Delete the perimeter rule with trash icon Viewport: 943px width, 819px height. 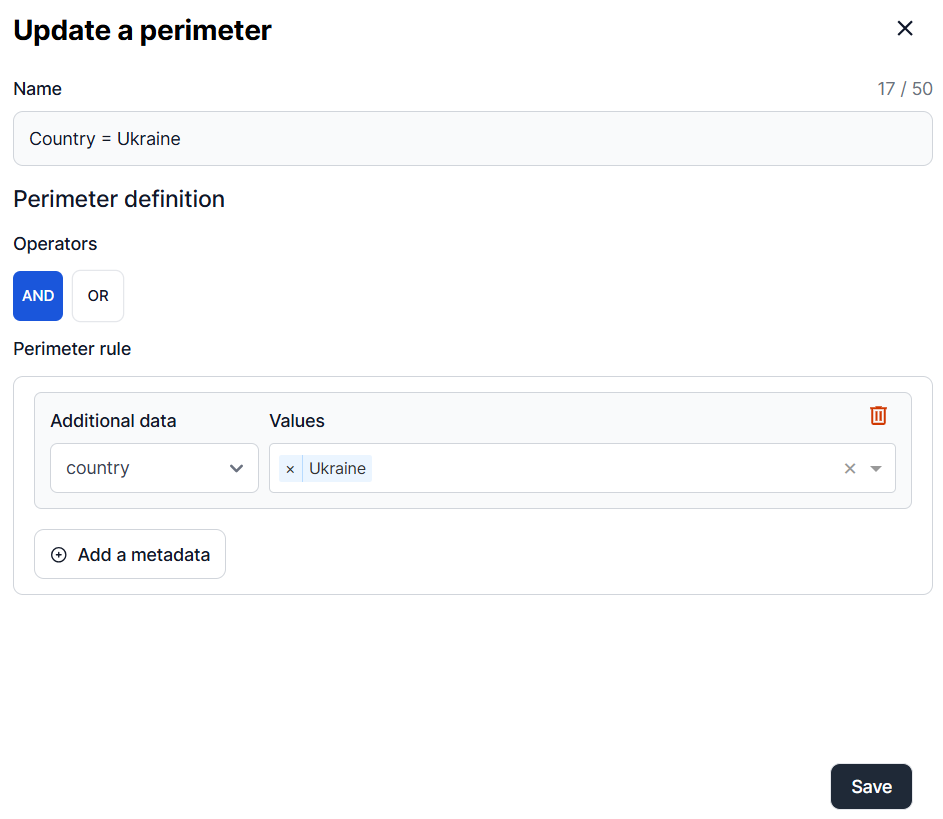click(x=878, y=416)
